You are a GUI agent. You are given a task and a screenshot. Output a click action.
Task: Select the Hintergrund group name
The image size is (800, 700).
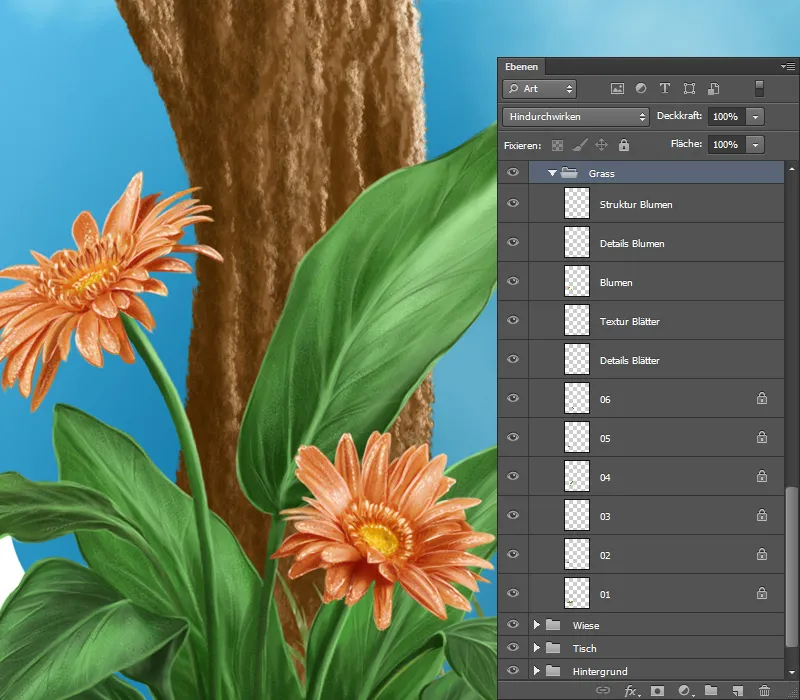600,671
